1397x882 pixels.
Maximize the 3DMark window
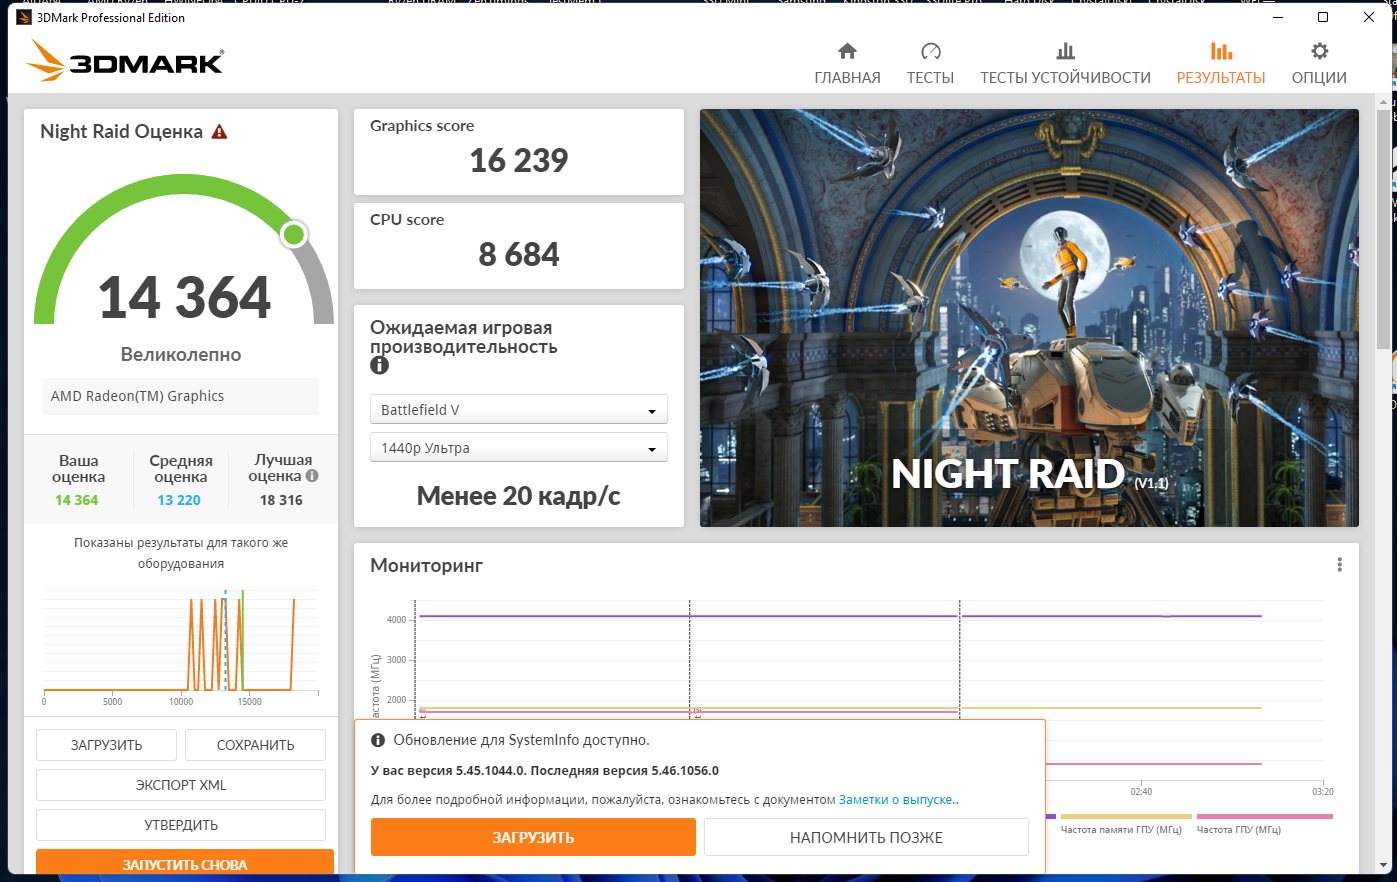click(x=1323, y=17)
